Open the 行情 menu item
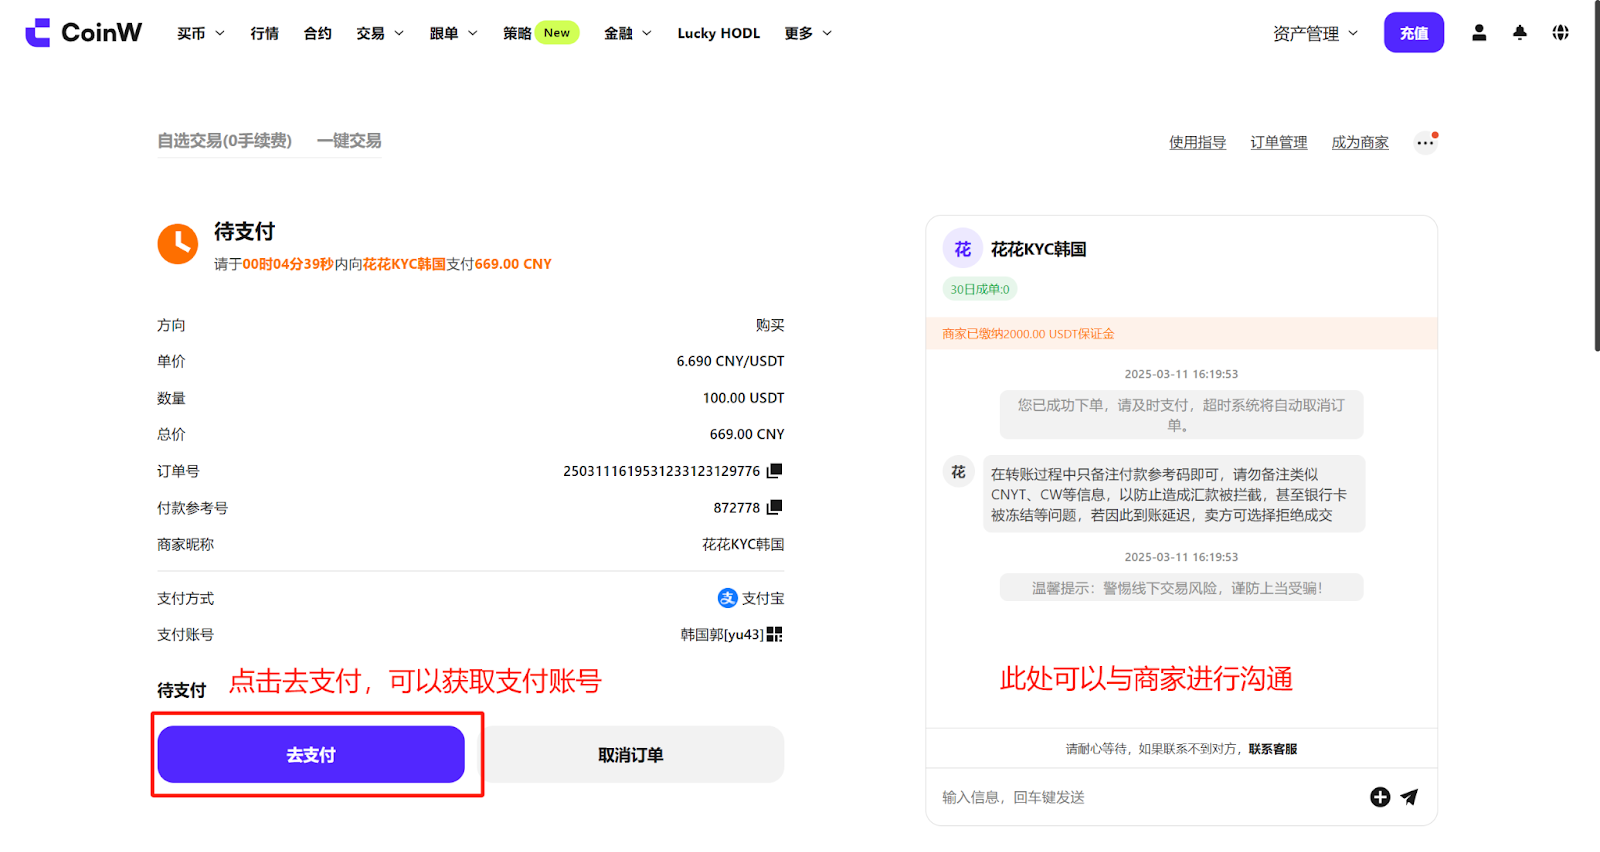Screen dimensions: 1600x852 click(264, 33)
